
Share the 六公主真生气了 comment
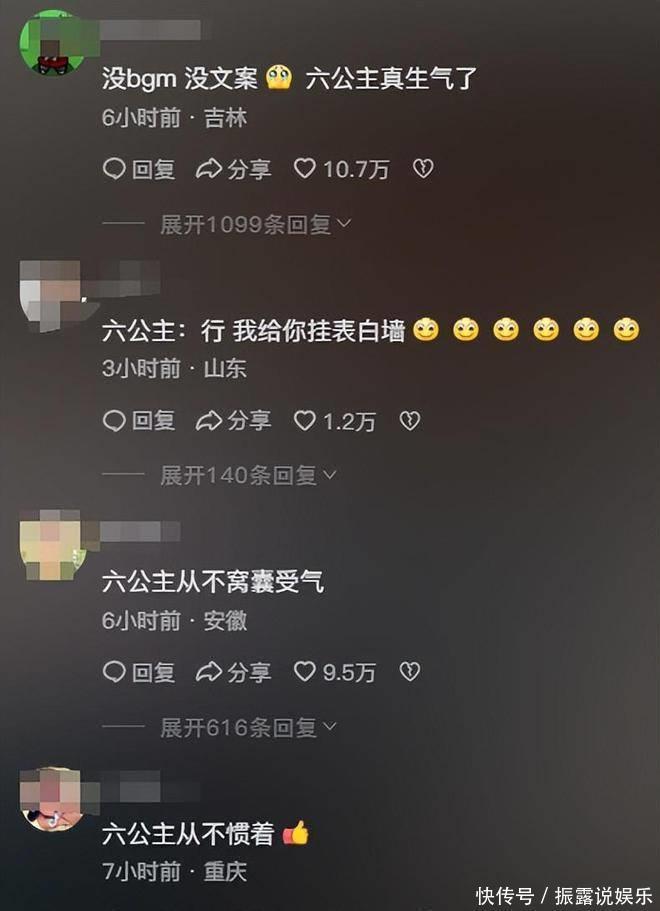coord(234,169)
